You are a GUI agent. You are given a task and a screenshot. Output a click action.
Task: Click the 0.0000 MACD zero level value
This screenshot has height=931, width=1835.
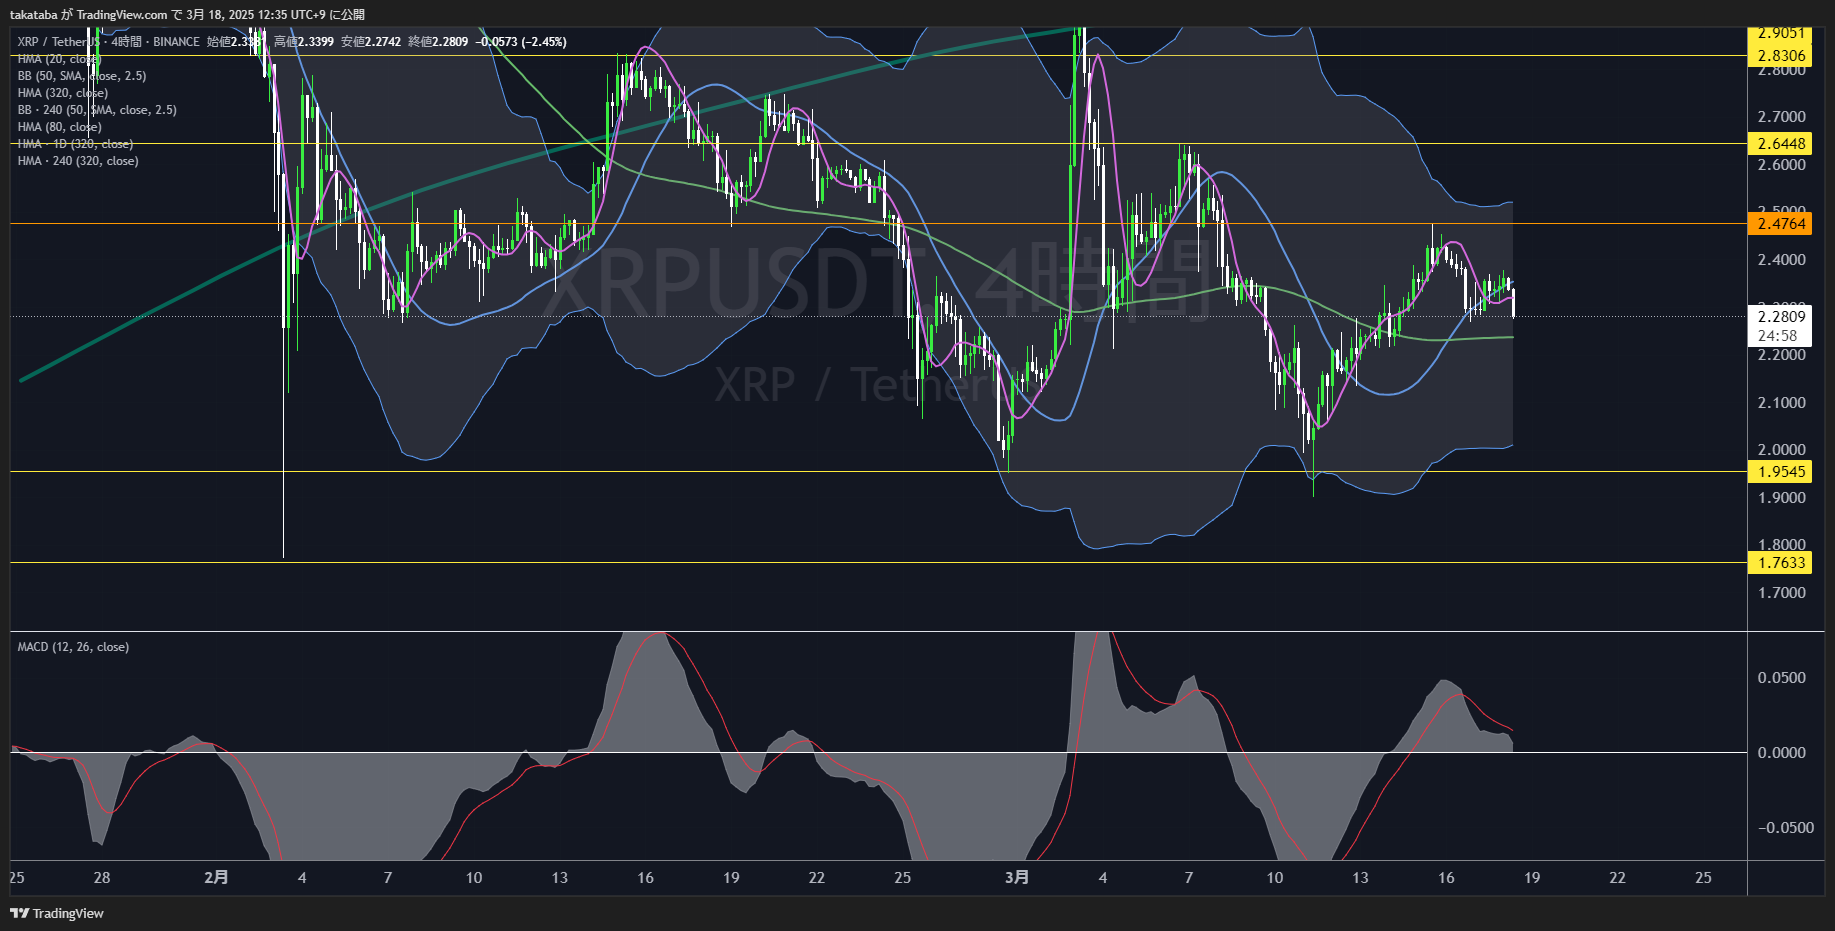(1781, 753)
